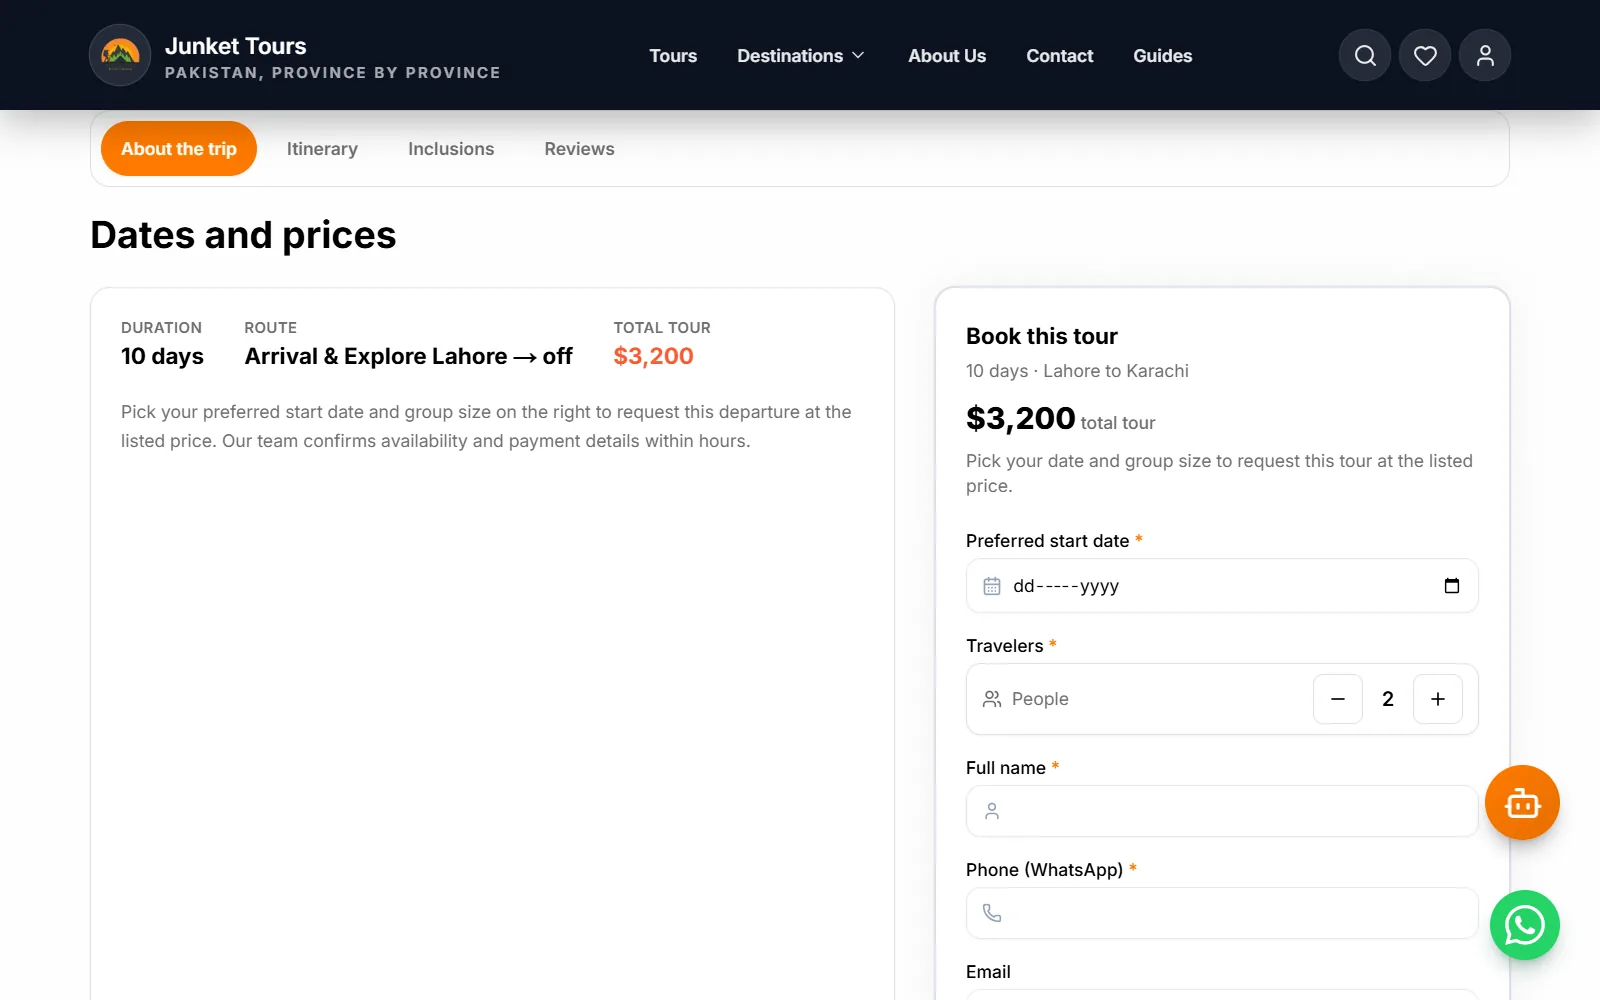The height and width of the screenshot is (1000, 1600).
Task: Click the 'Dates and prices' heading
Action: click(243, 235)
